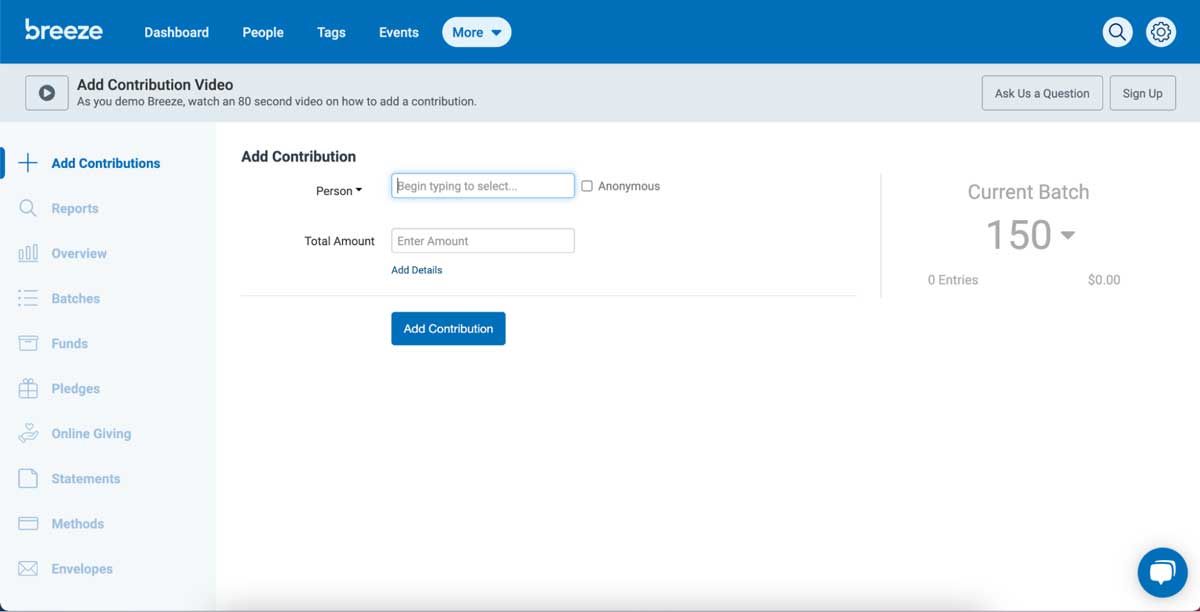Enable the Anonymous checkbox
This screenshot has width=1200, height=612.
(x=587, y=185)
